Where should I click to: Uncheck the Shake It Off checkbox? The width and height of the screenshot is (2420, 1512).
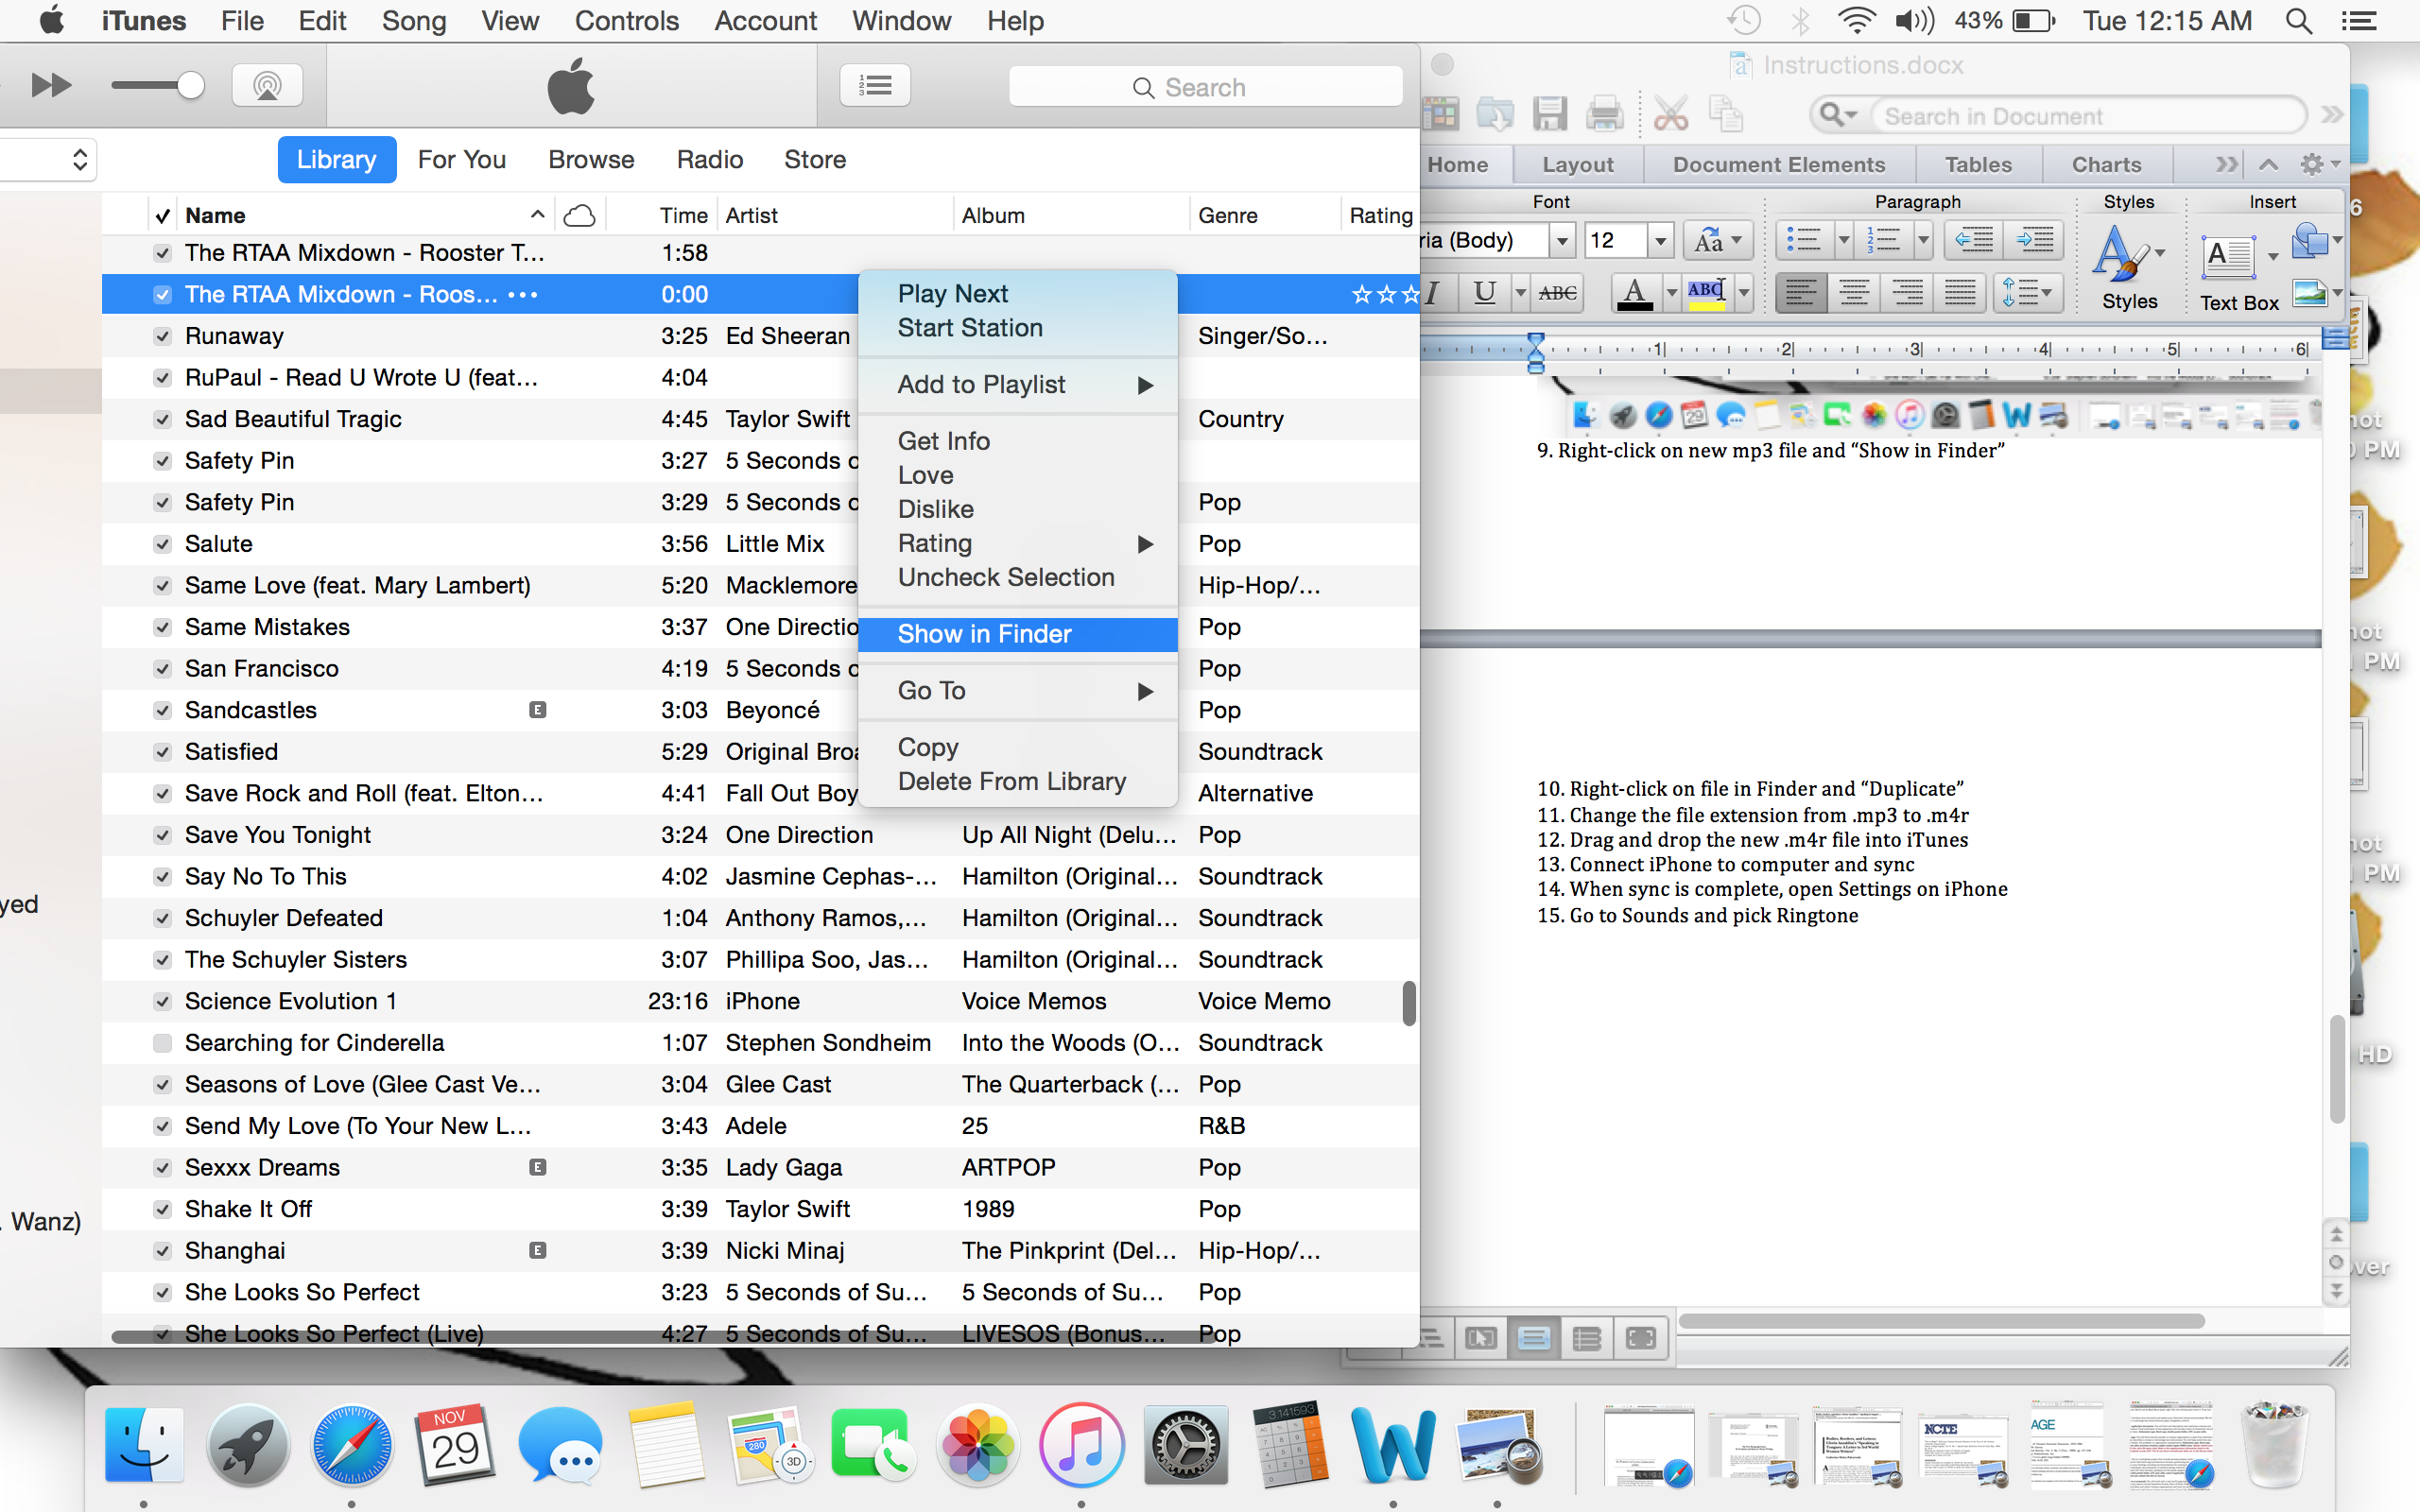coord(162,1209)
